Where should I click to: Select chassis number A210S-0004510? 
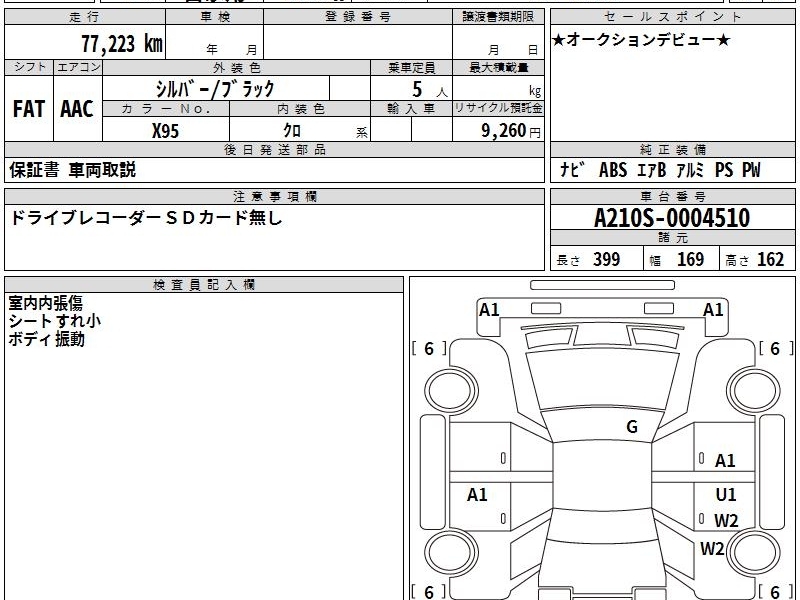click(x=672, y=218)
